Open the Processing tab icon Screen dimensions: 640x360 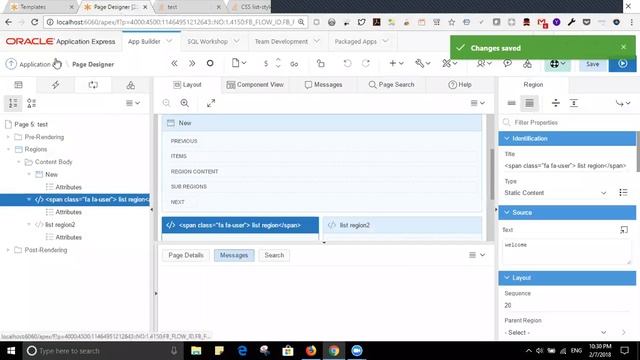(93, 85)
